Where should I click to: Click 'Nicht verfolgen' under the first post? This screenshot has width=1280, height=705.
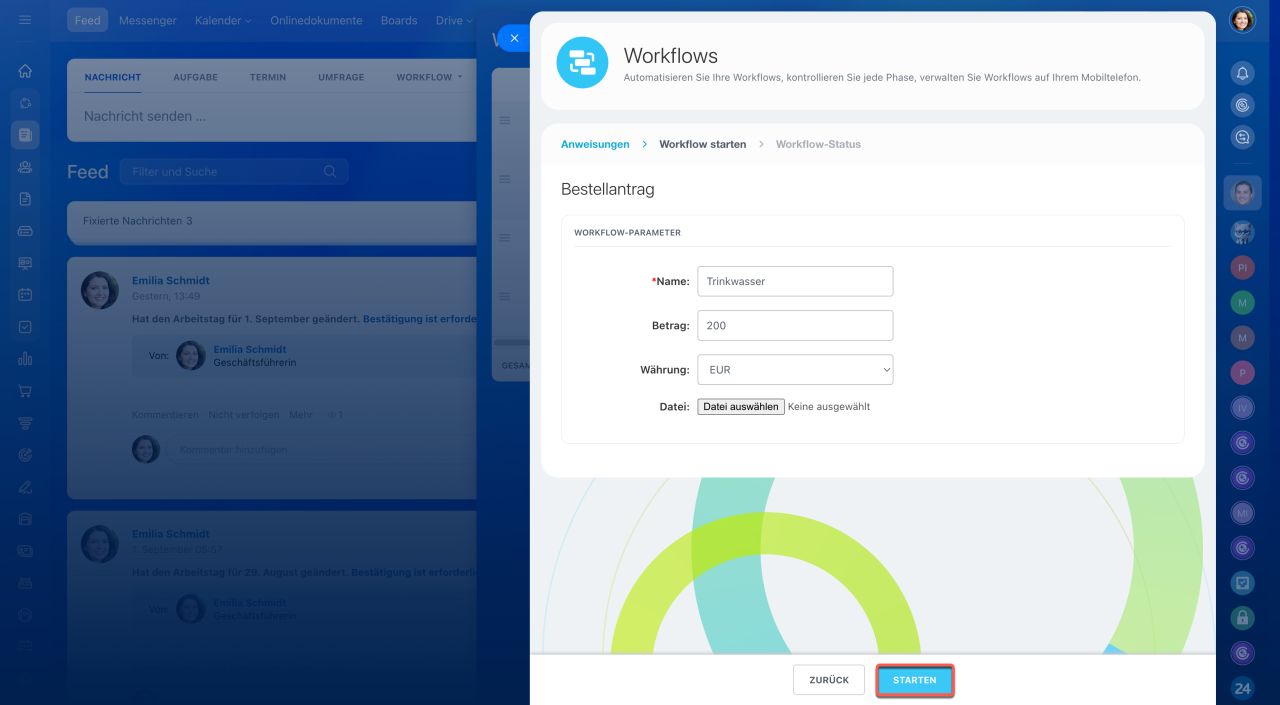(244, 415)
